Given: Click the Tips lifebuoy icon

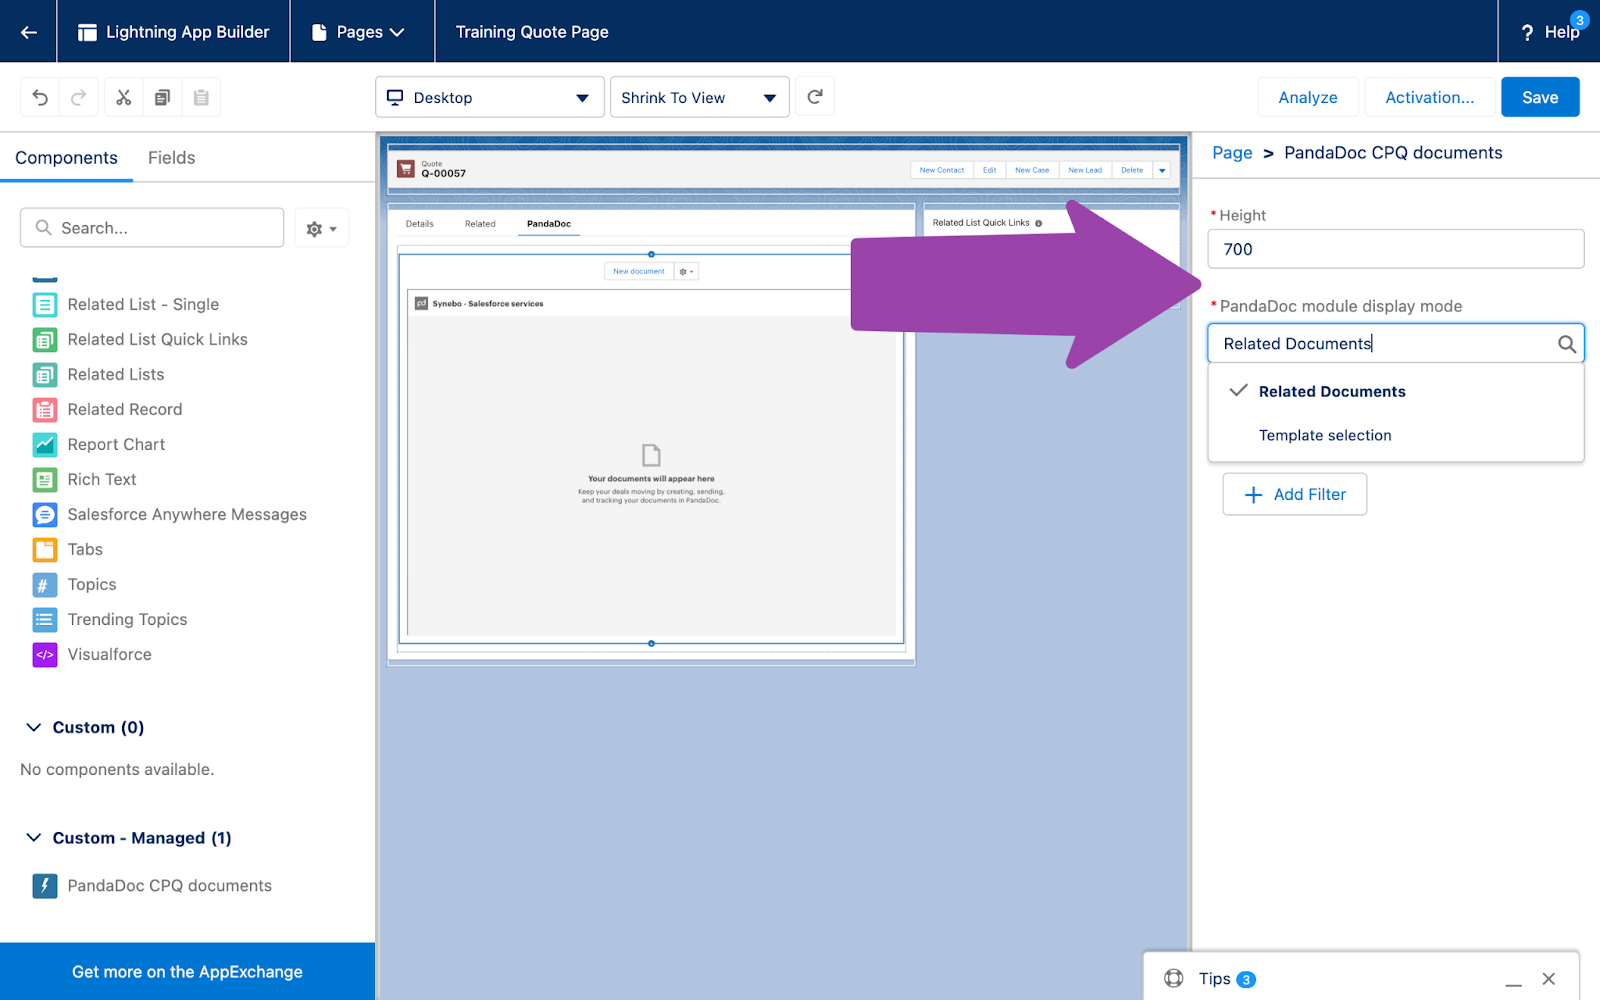Looking at the screenshot, I should (1174, 978).
